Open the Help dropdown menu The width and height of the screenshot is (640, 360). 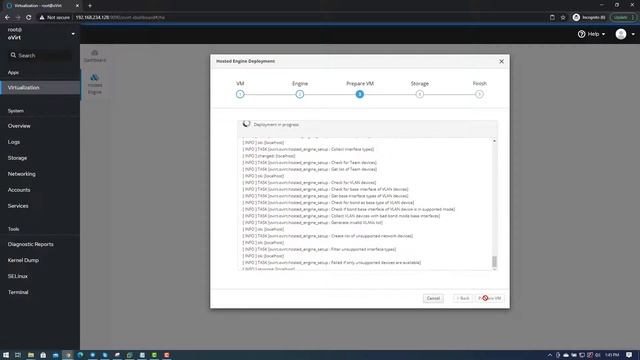592,34
